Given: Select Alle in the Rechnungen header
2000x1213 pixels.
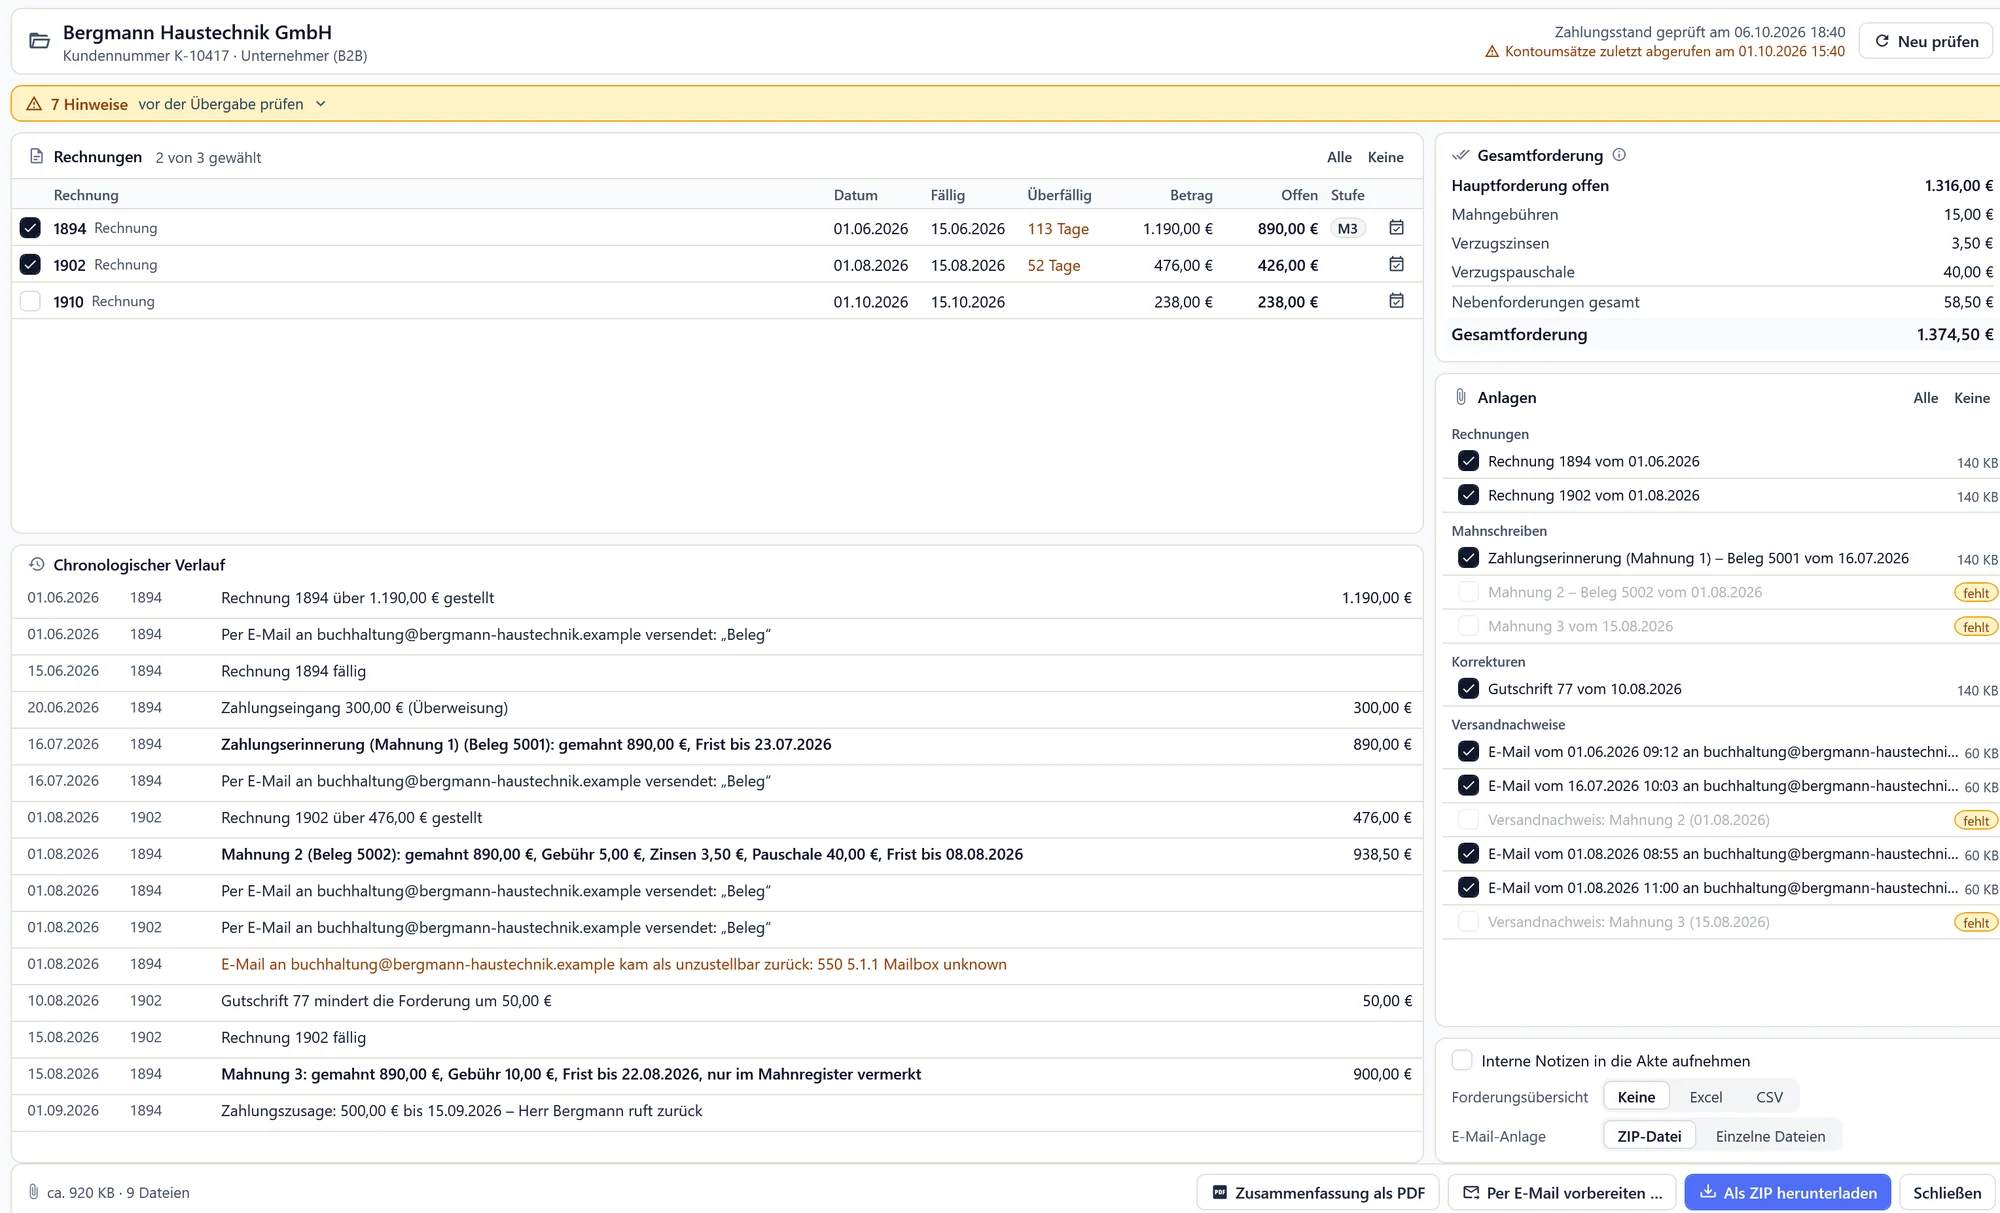Looking at the screenshot, I should pos(1339,157).
